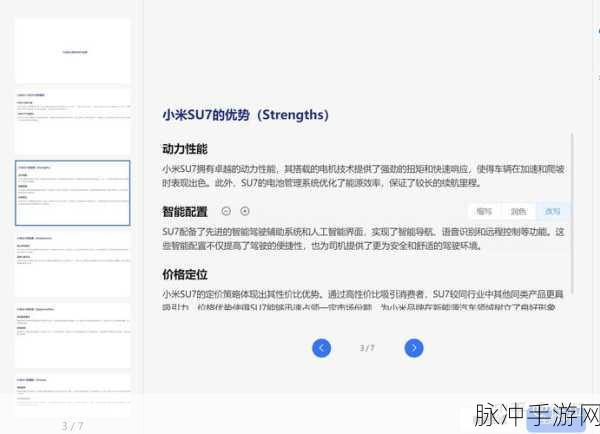Click the 缩写 button in the 智能配置 row
Viewport: 600px width, 434px height.
pos(484,211)
